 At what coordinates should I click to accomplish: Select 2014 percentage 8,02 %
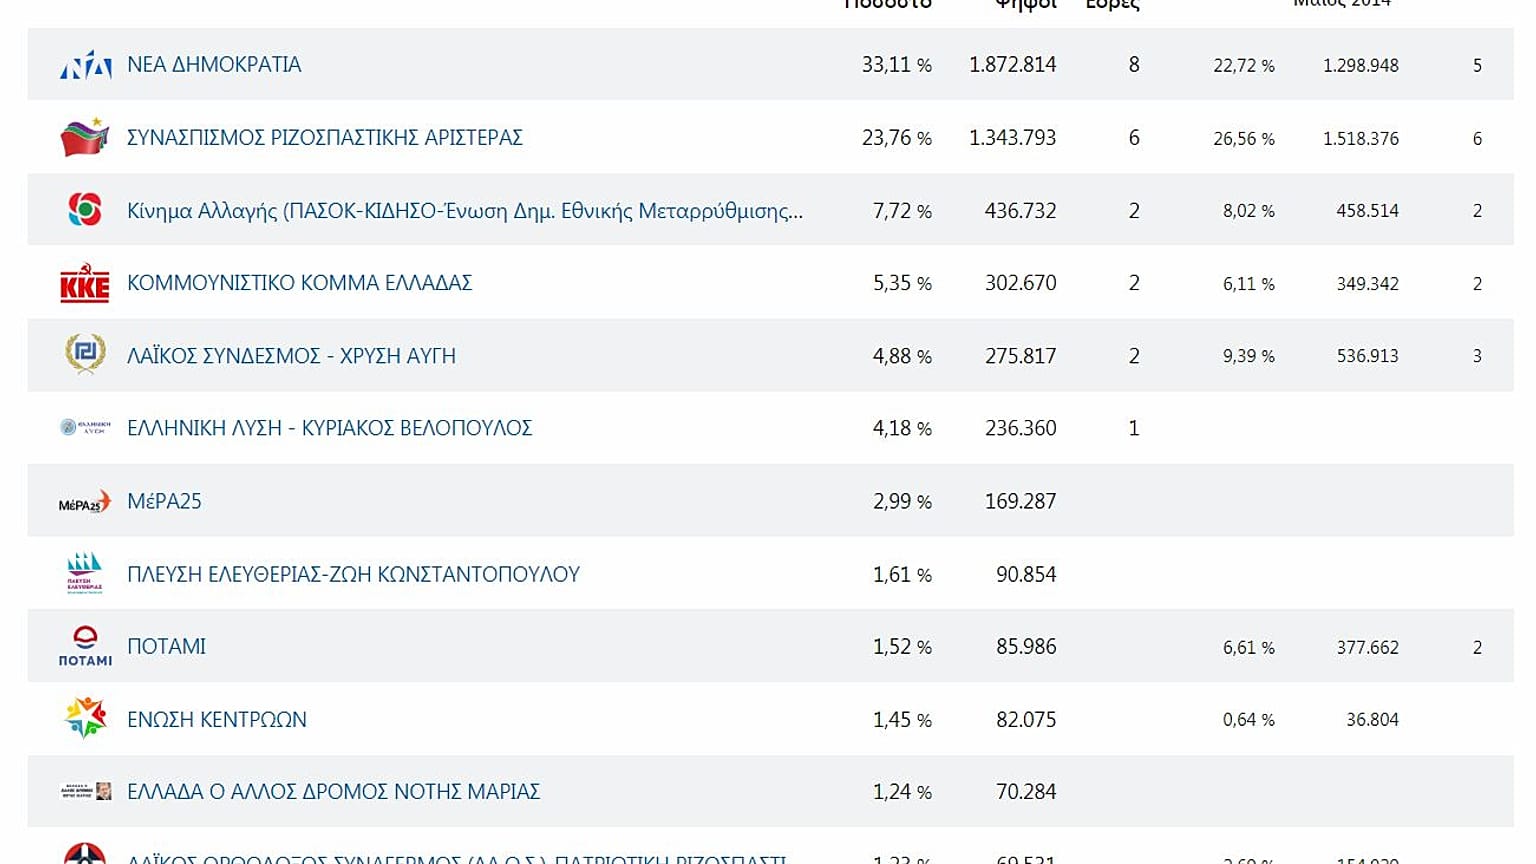[1249, 211]
